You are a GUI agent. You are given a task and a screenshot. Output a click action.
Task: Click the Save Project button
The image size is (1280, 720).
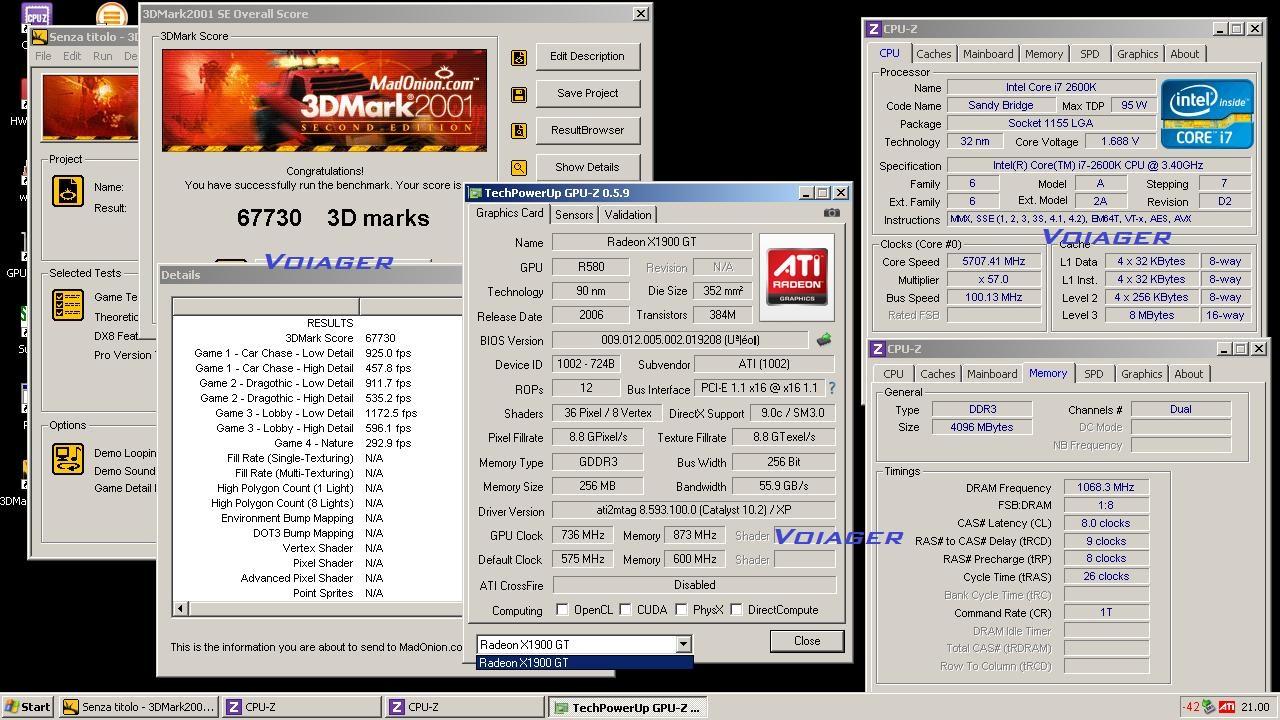click(587, 94)
